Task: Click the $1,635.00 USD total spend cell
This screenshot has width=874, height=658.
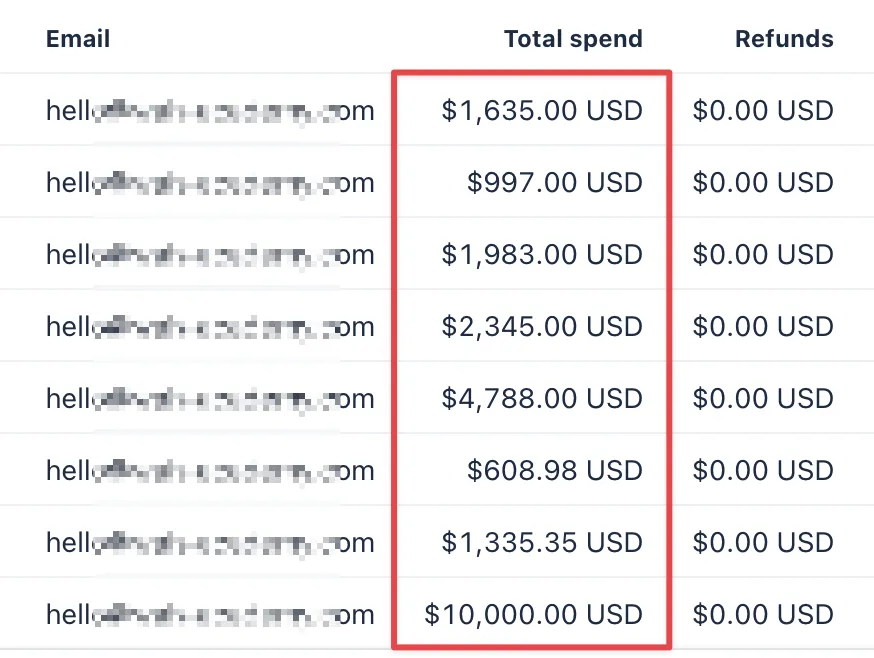Action: pos(542,110)
